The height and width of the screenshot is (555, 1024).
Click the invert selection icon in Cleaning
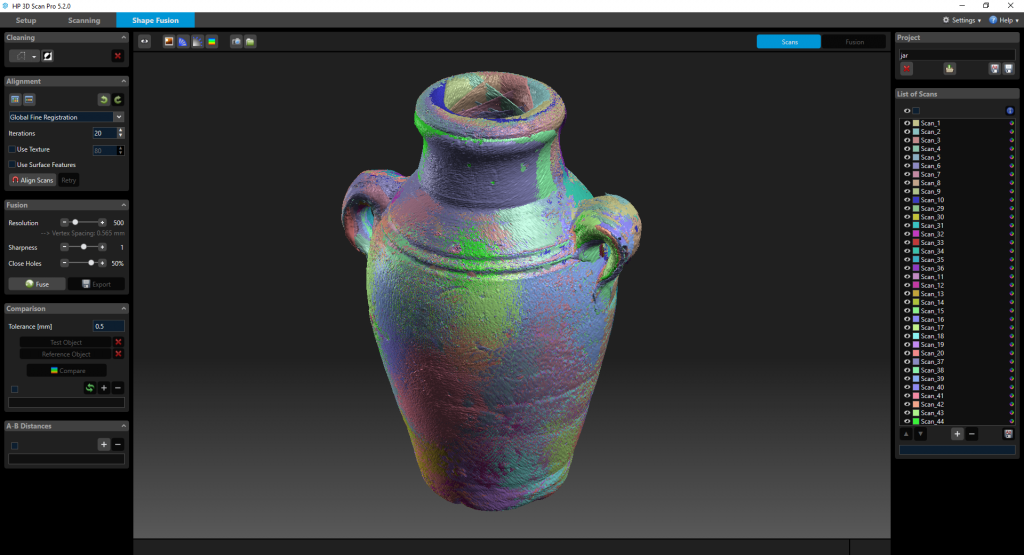tap(47, 56)
